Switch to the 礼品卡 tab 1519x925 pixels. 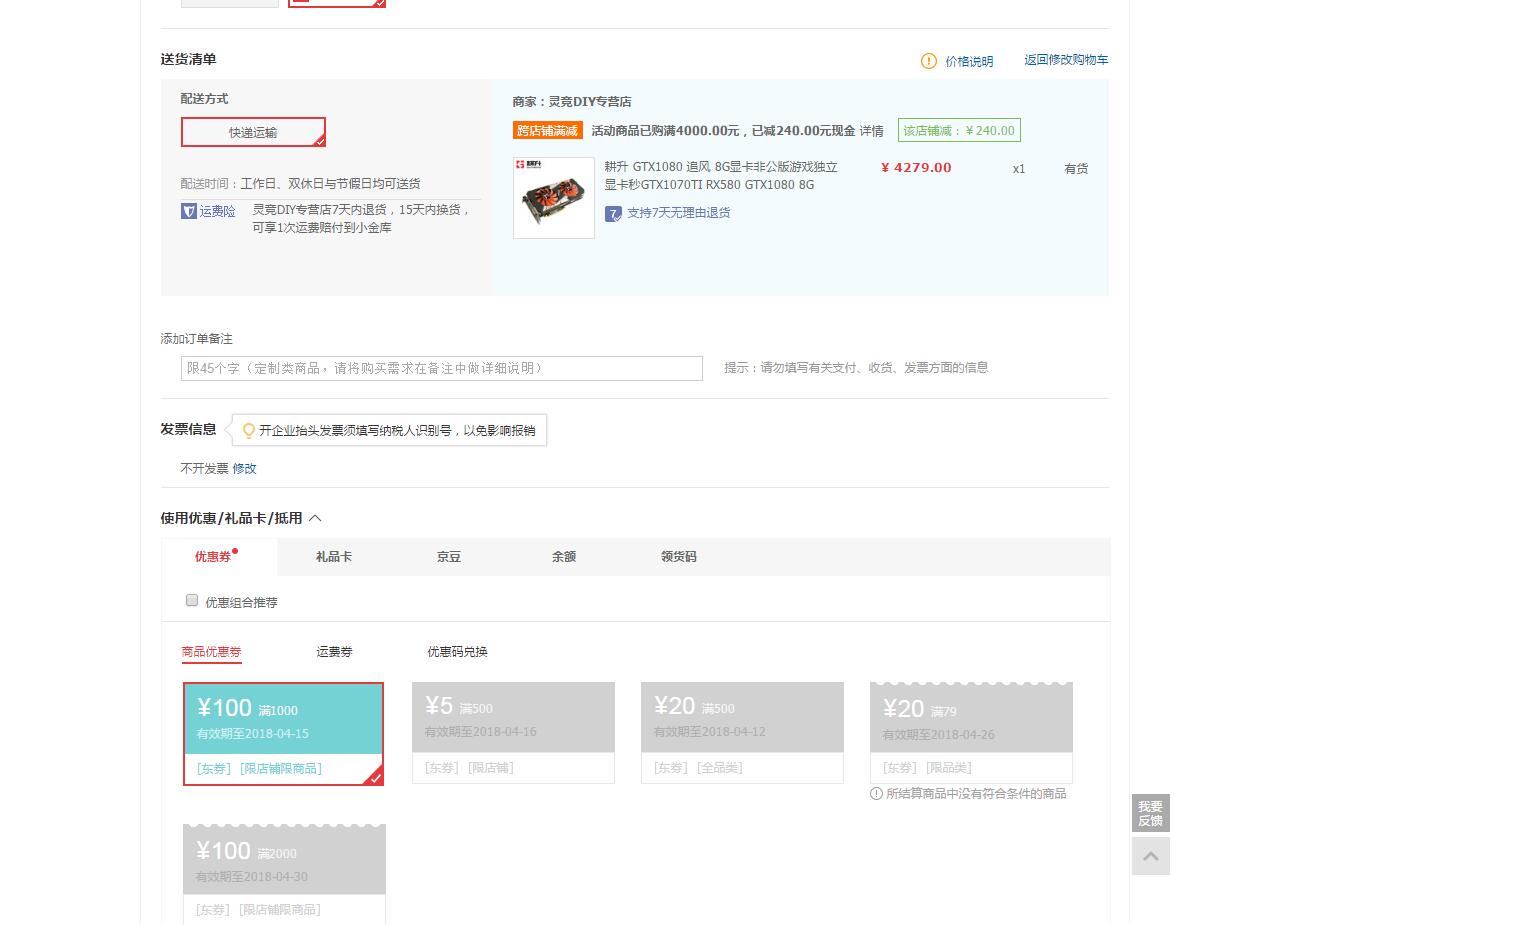[x=334, y=557]
